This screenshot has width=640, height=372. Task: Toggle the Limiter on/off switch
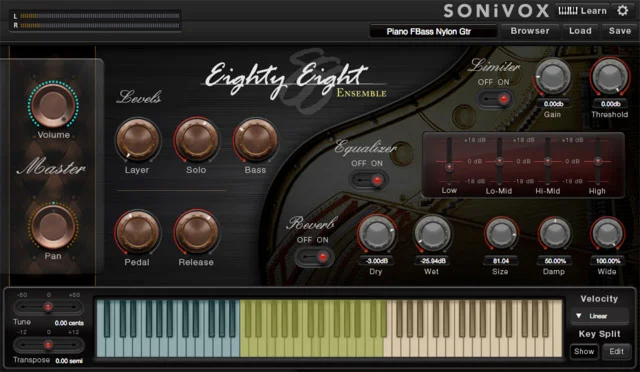pos(495,99)
